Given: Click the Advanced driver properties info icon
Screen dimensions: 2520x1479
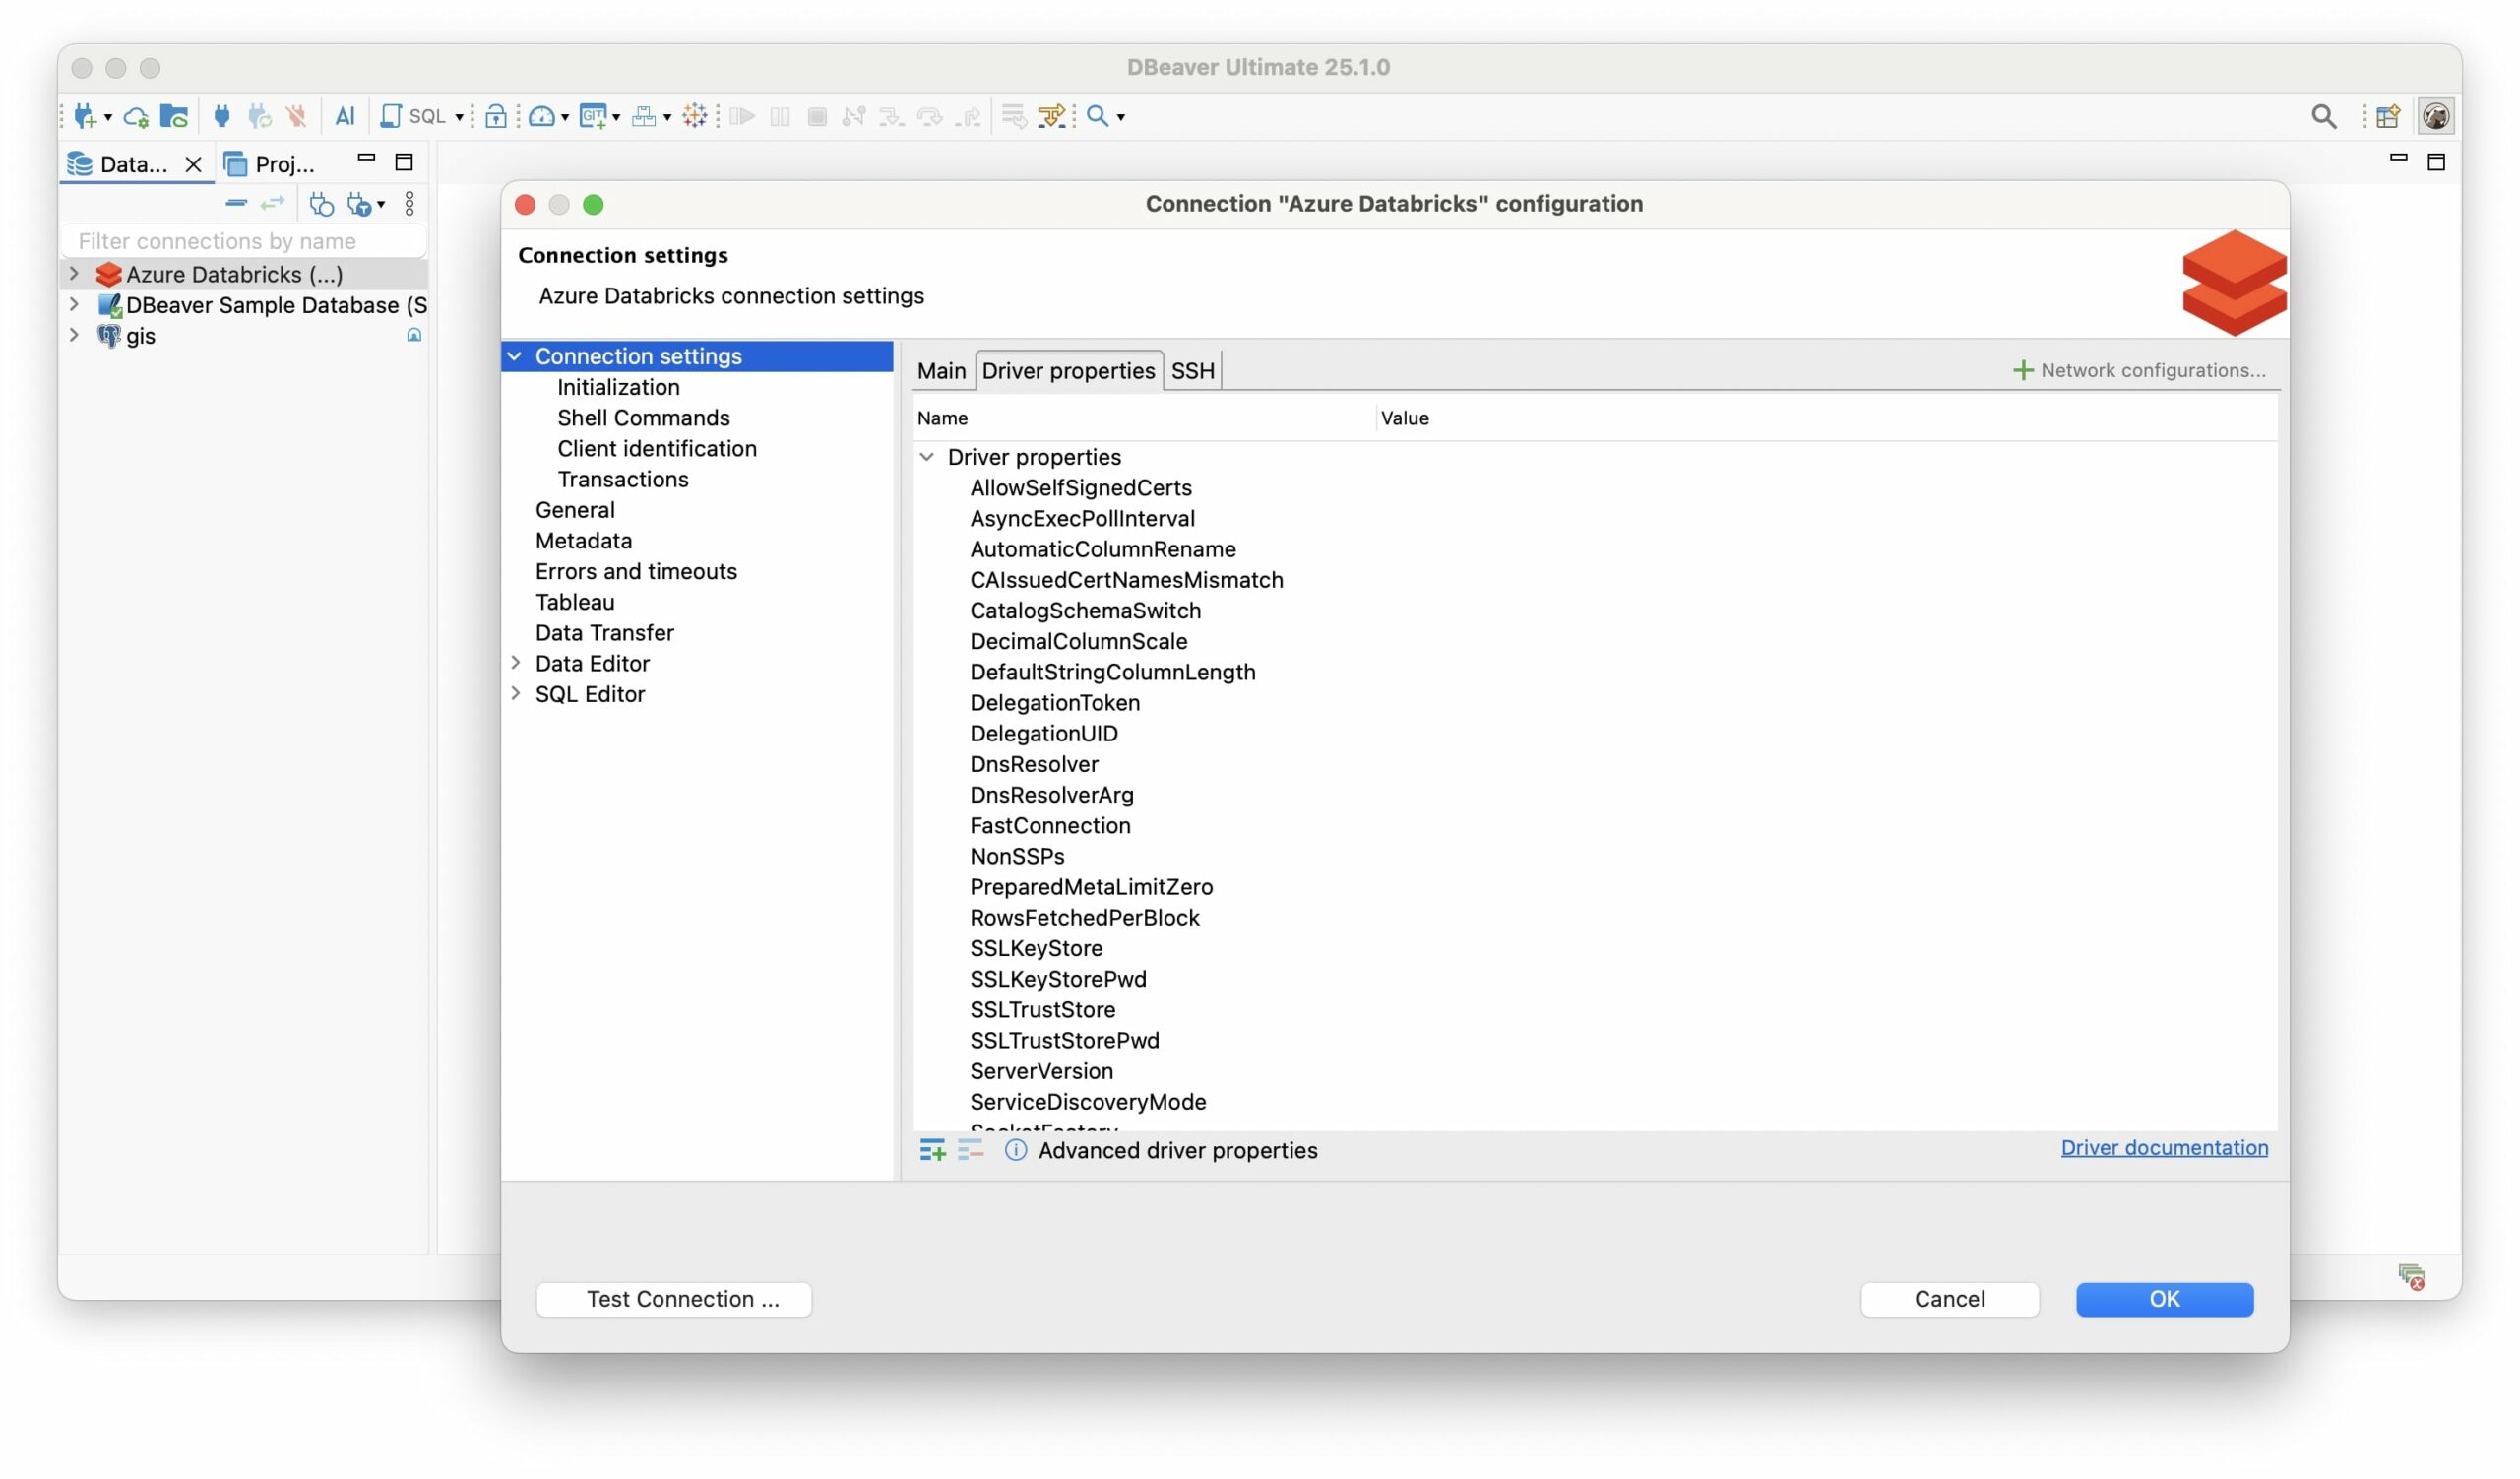Looking at the screenshot, I should (x=1016, y=1151).
